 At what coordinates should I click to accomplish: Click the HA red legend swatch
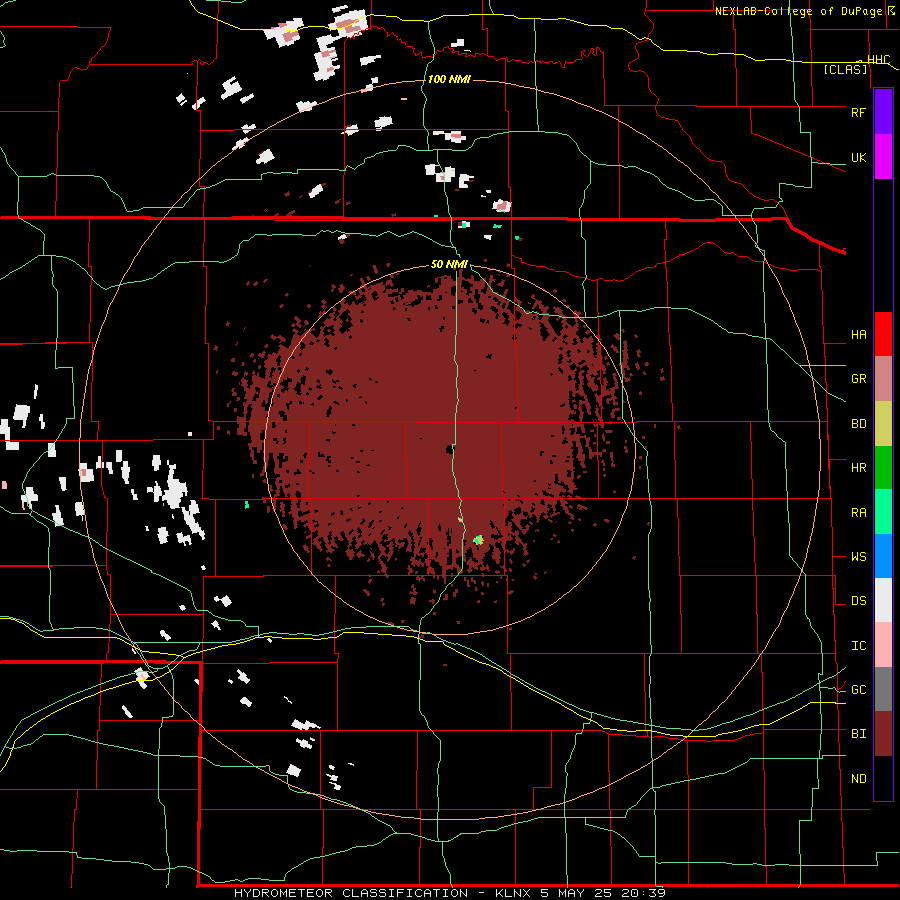click(883, 334)
